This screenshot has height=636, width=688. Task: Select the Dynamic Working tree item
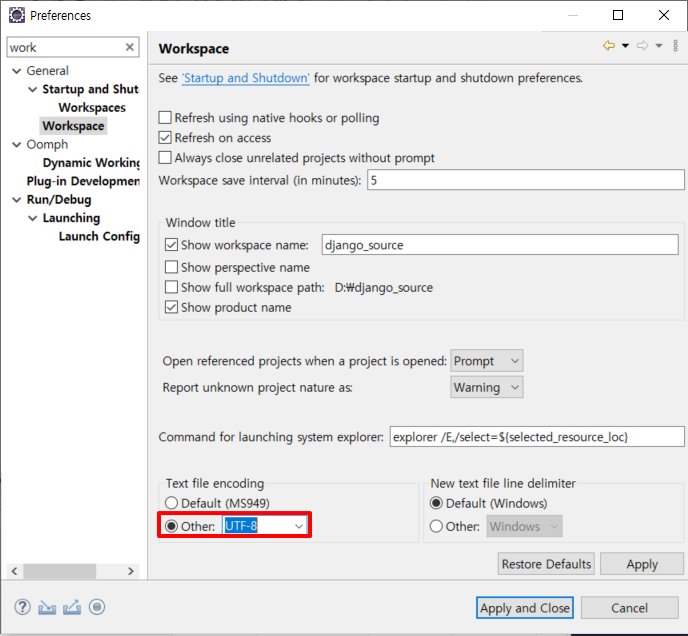click(x=91, y=163)
